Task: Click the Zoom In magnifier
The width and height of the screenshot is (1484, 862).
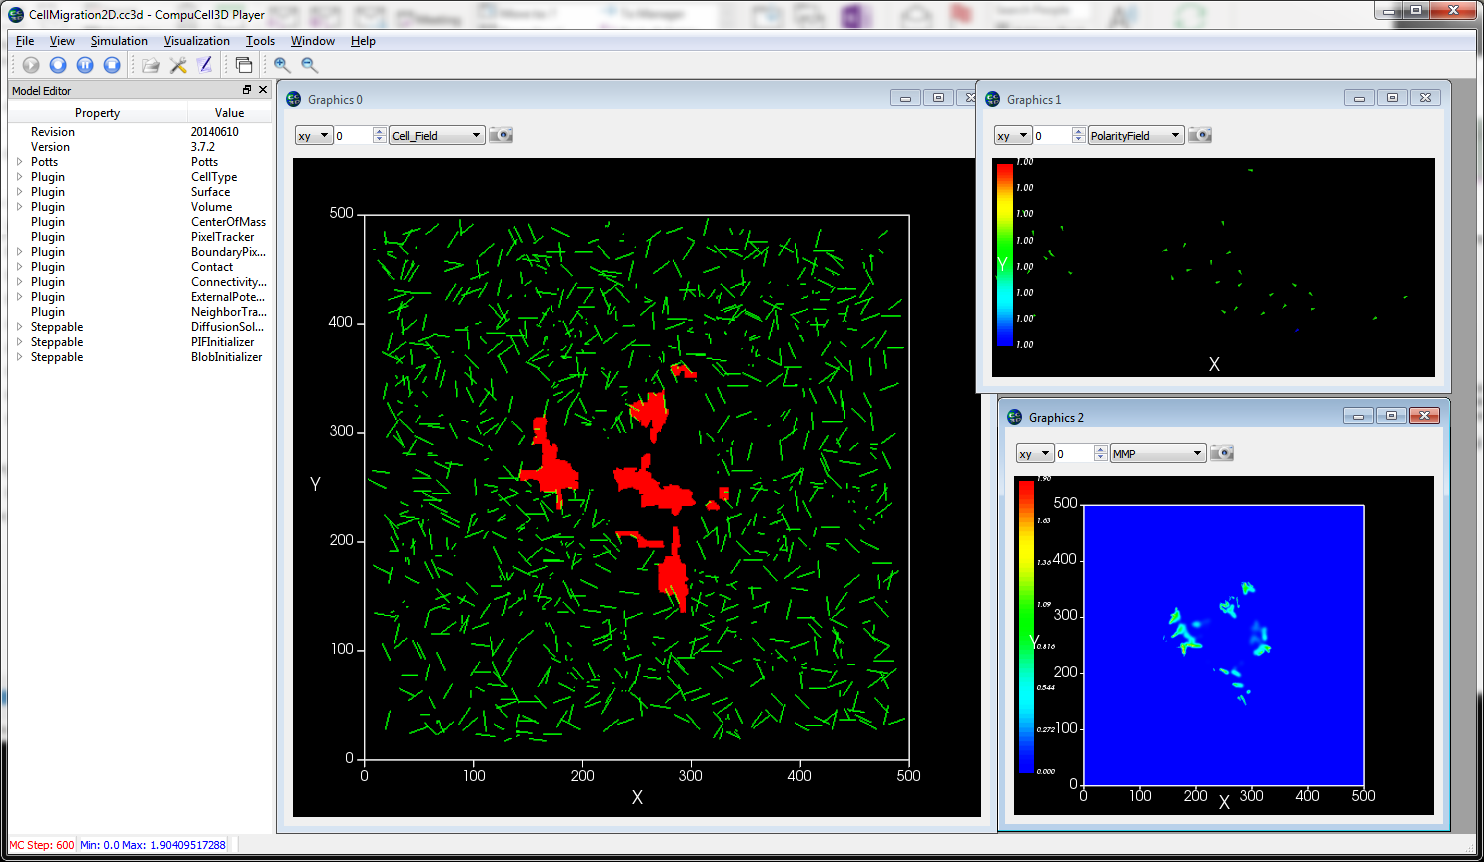Action: [283, 65]
